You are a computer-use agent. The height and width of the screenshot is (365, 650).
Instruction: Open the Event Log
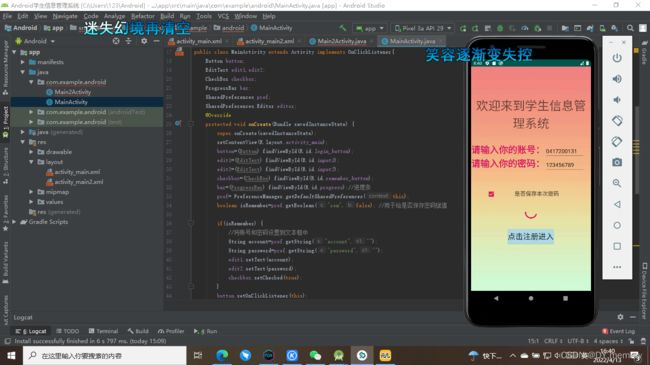pyautogui.click(x=618, y=331)
